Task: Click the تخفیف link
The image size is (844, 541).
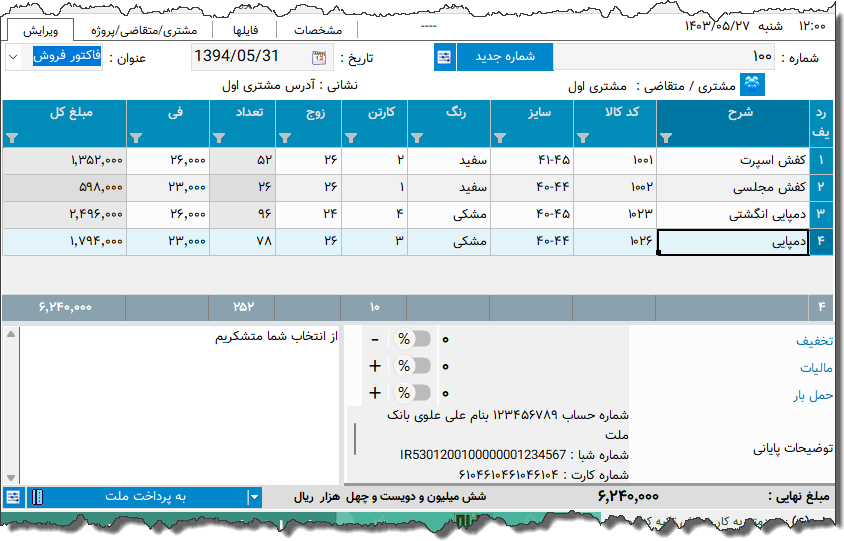Action: 814,341
